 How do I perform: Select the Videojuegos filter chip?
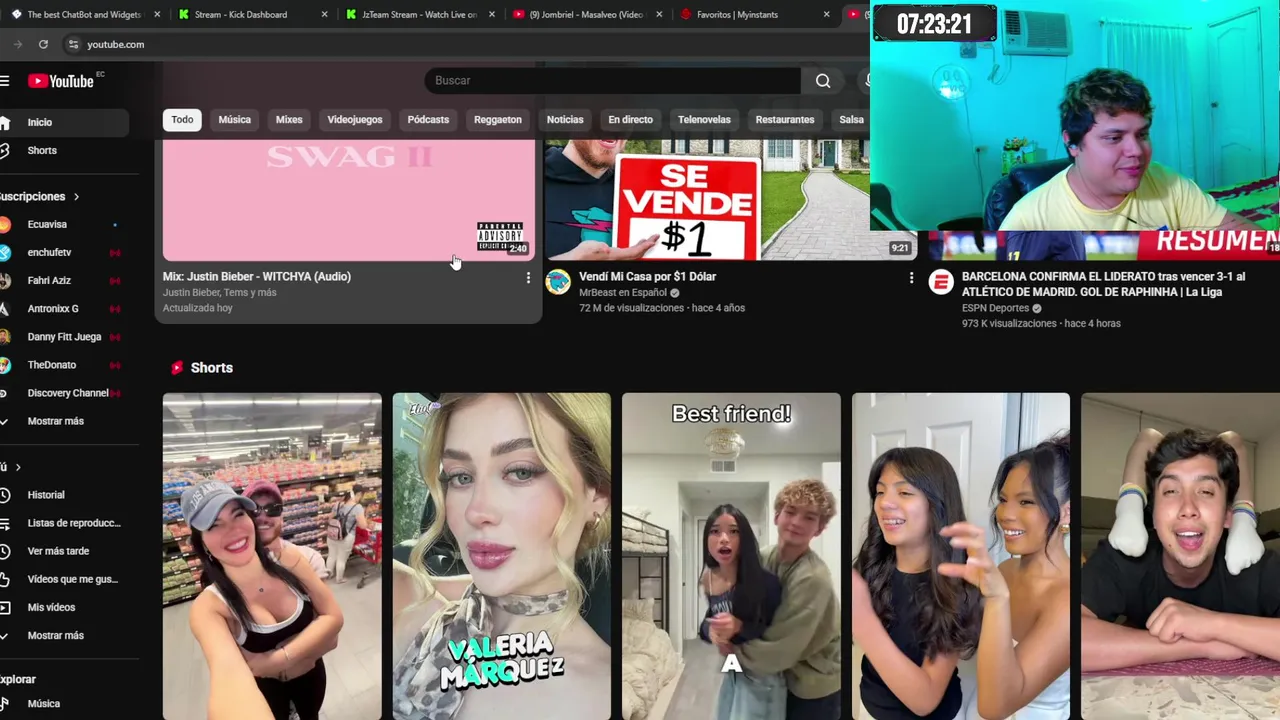point(355,120)
